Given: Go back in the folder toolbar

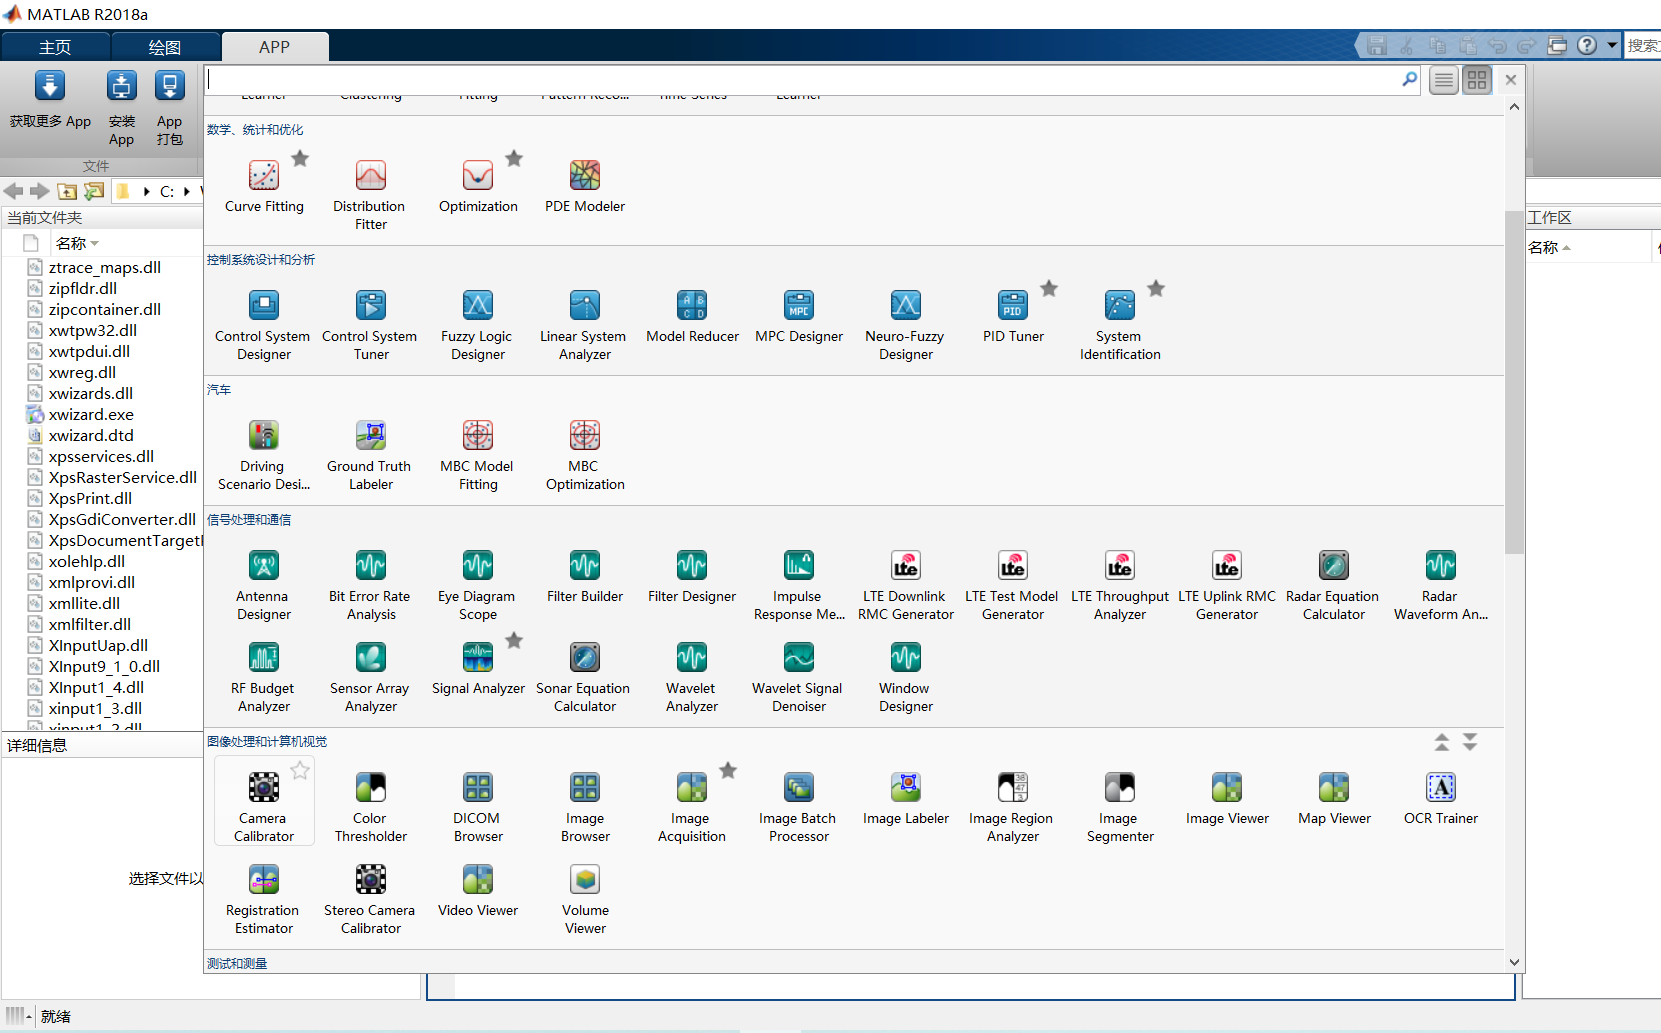Looking at the screenshot, I should (13, 191).
